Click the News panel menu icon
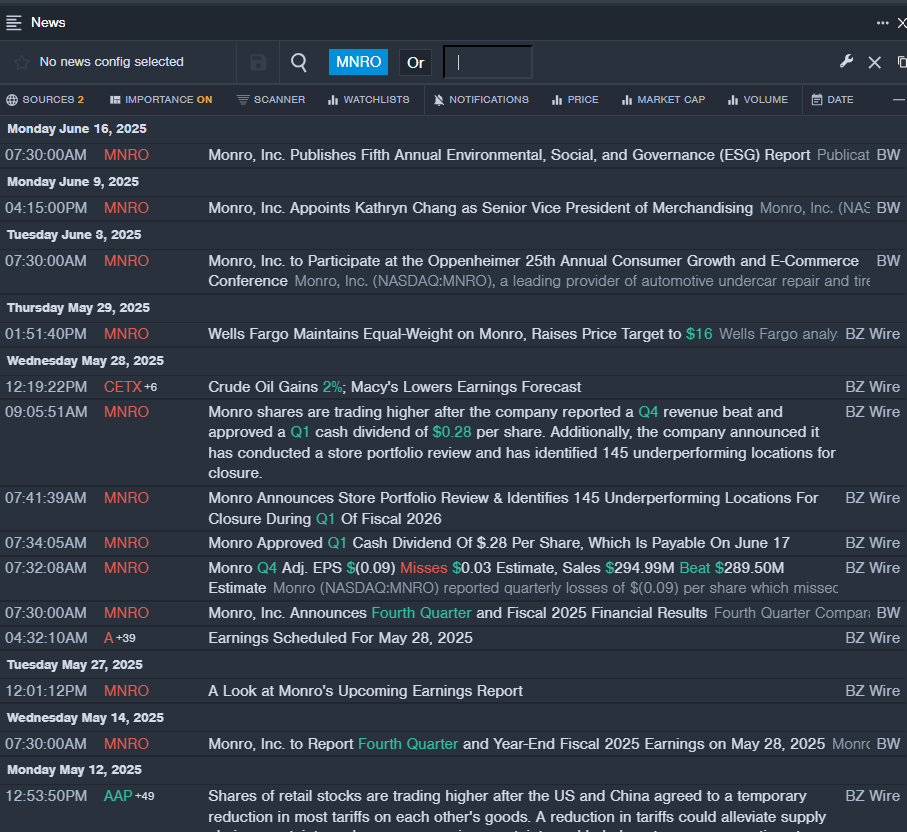The height and width of the screenshot is (832, 907). 13,23
